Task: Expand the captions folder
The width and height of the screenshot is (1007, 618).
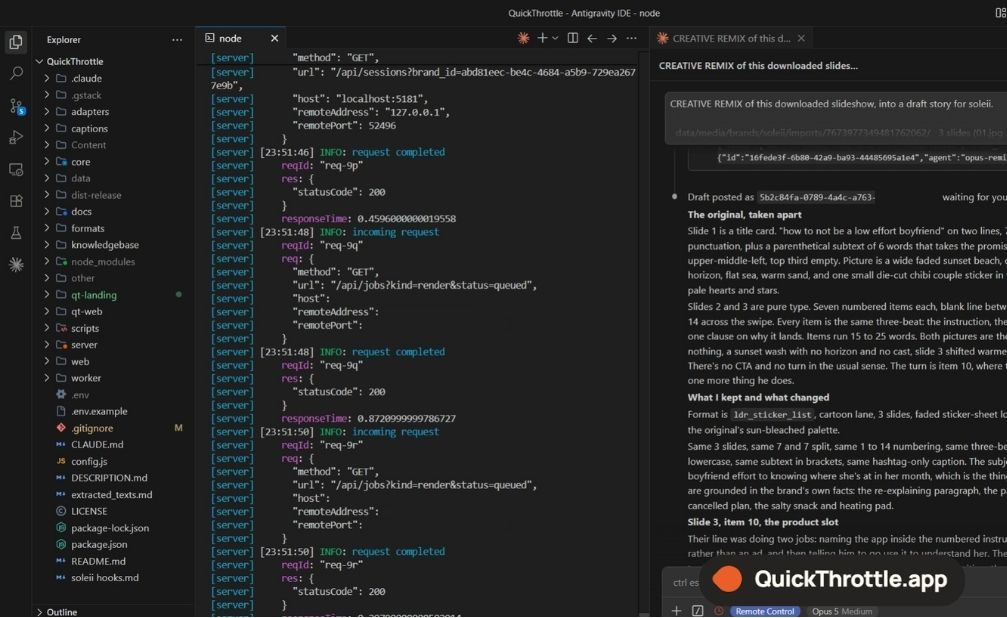Action: click(47, 128)
